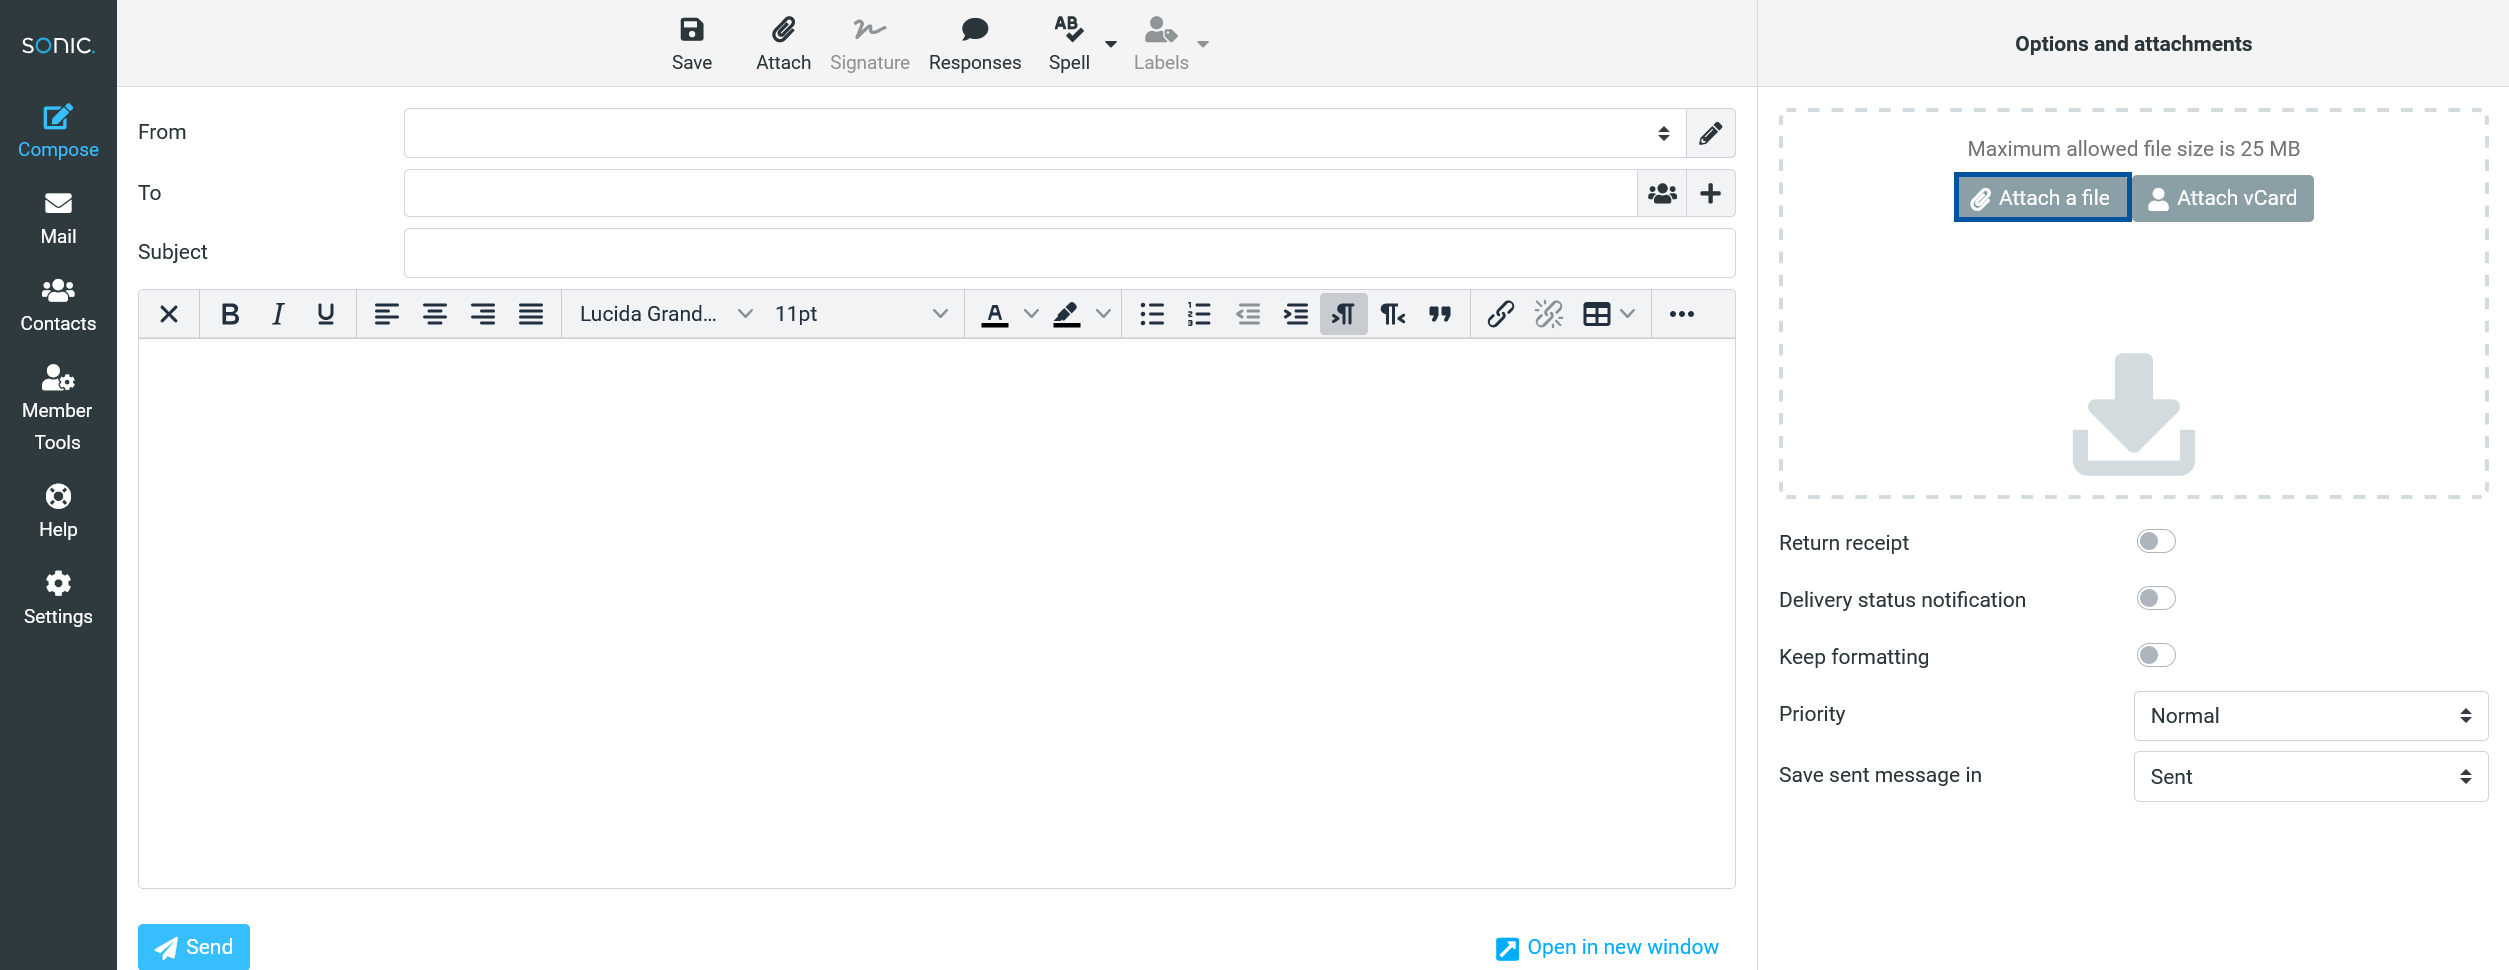The height and width of the screenshot is (970, 2509).
Task: Click inside the message body area
Action: [x=936, y=613]
